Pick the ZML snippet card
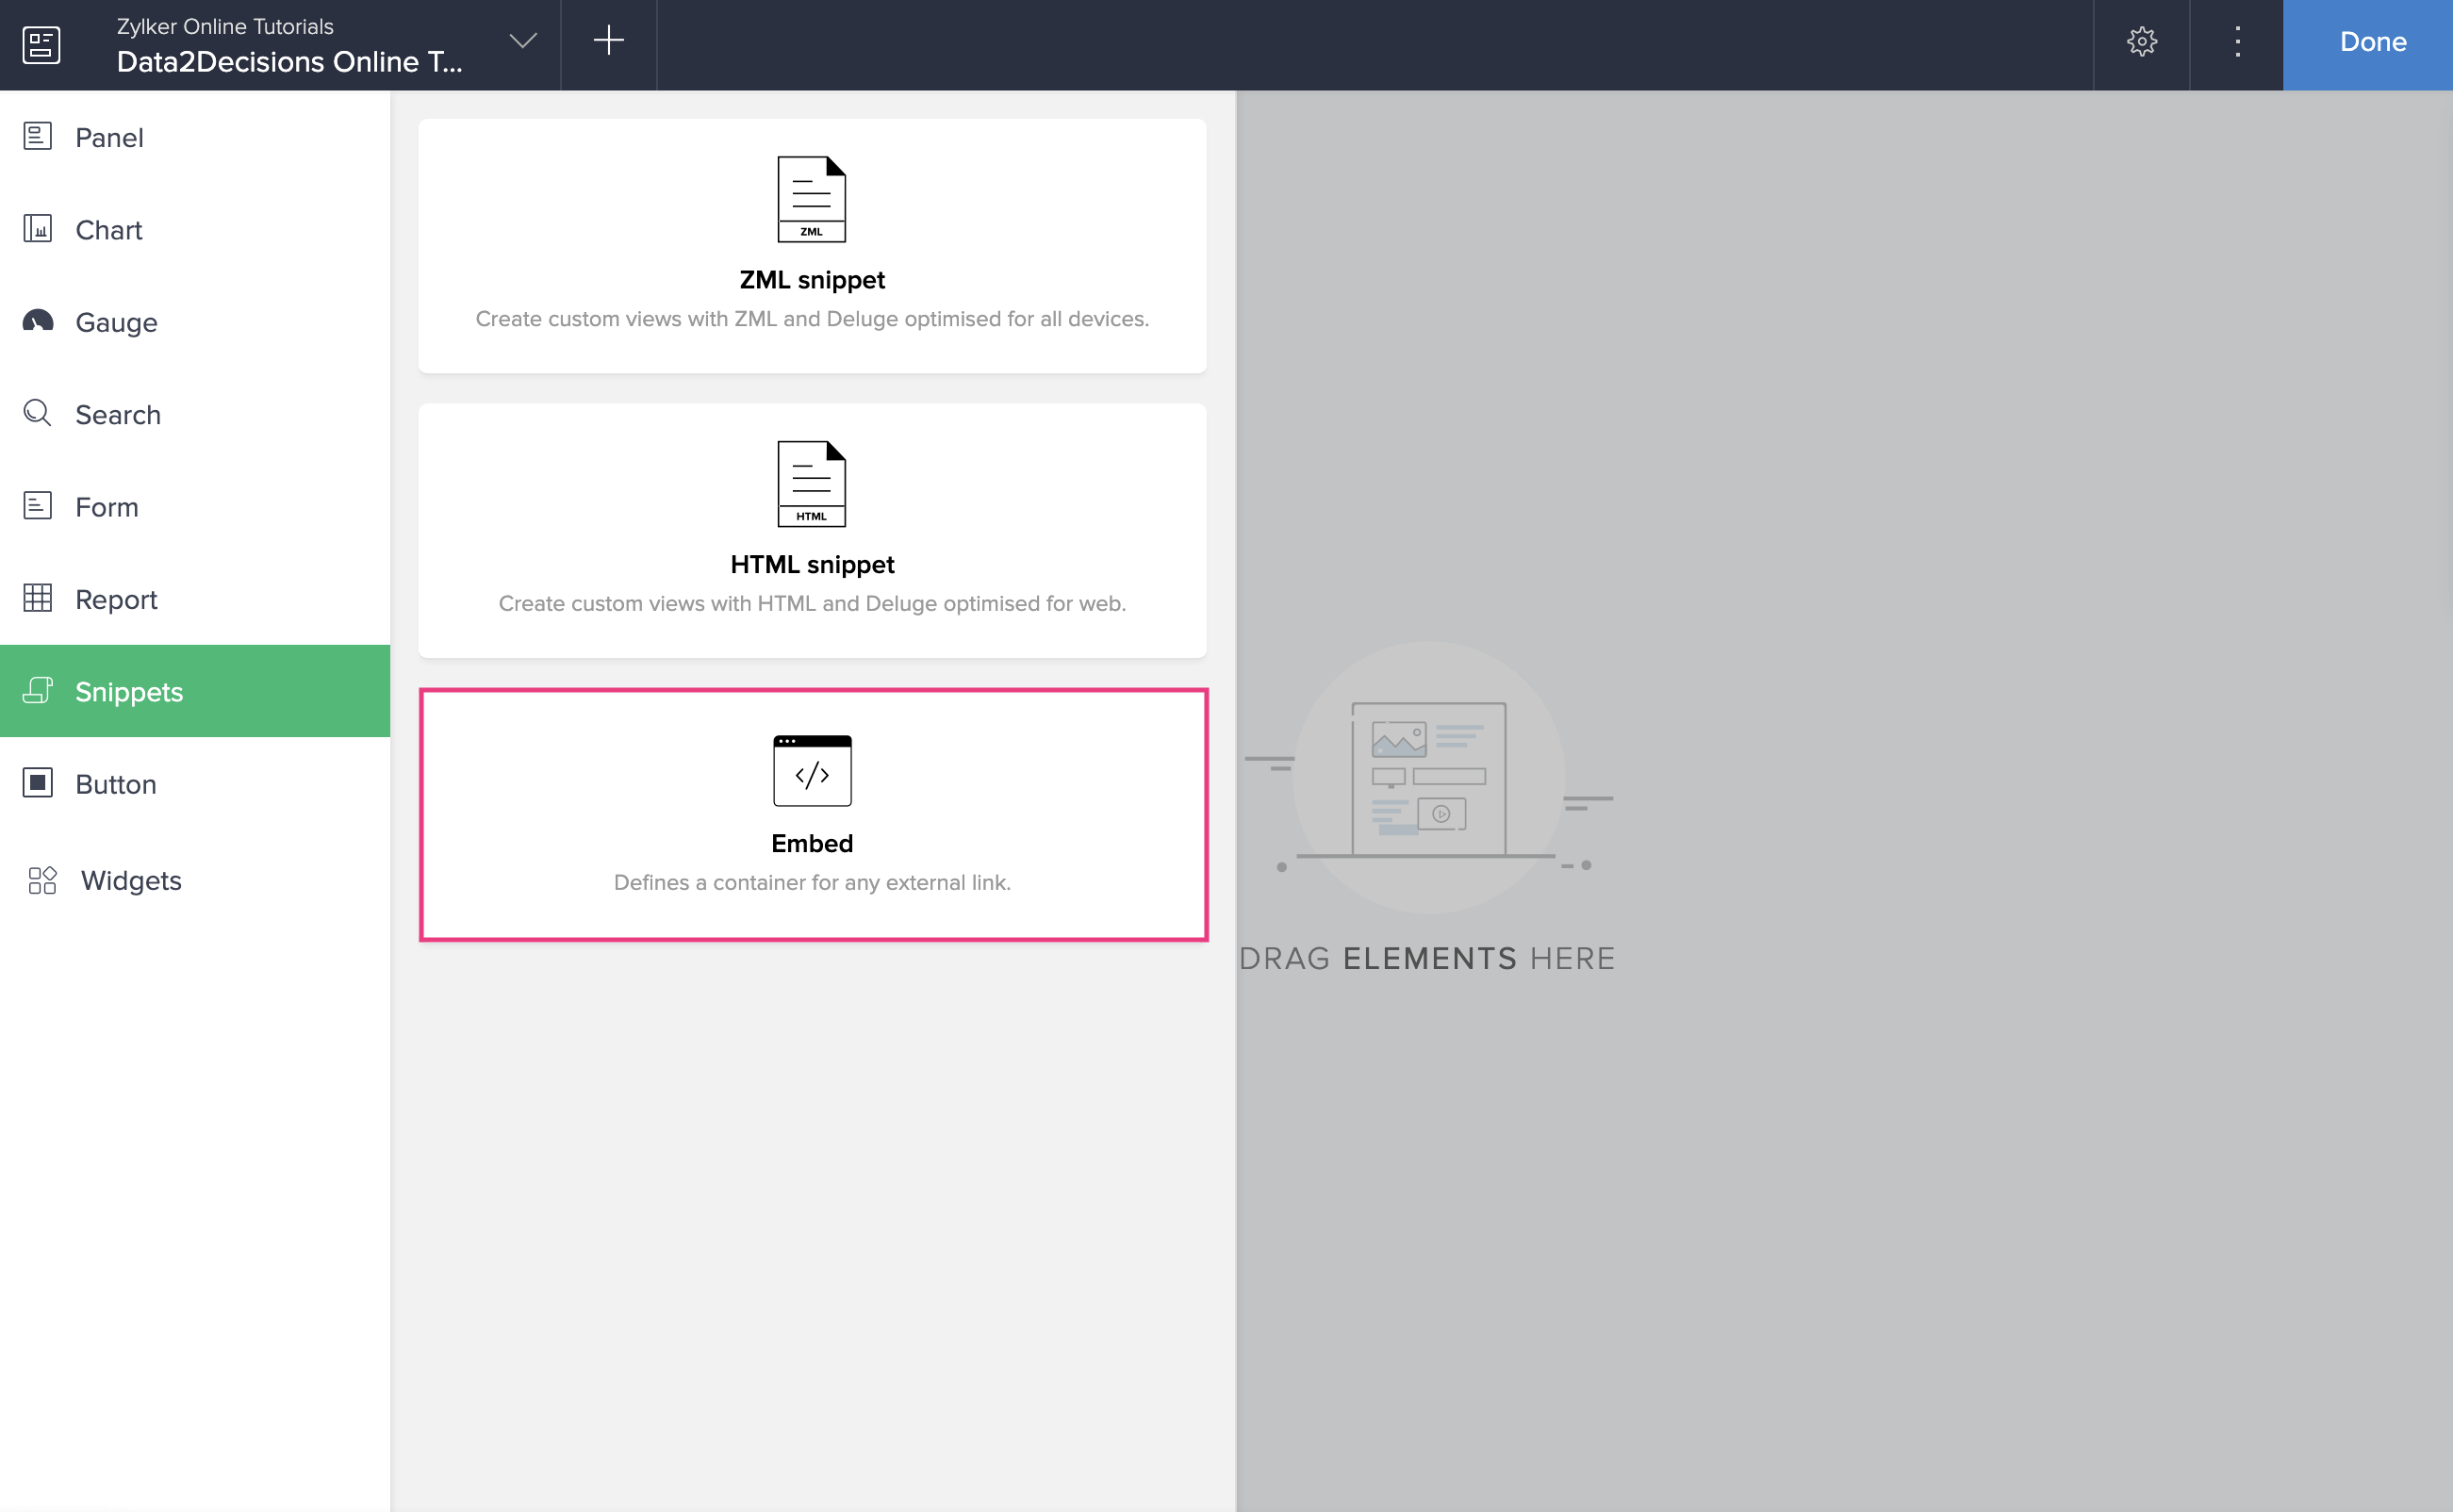The image size is (2453, 1512). click(x=812, y=246)
